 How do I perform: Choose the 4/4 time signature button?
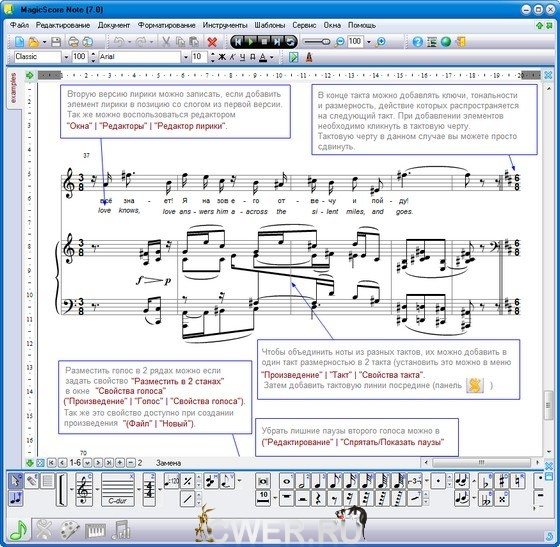coord(149,490)
